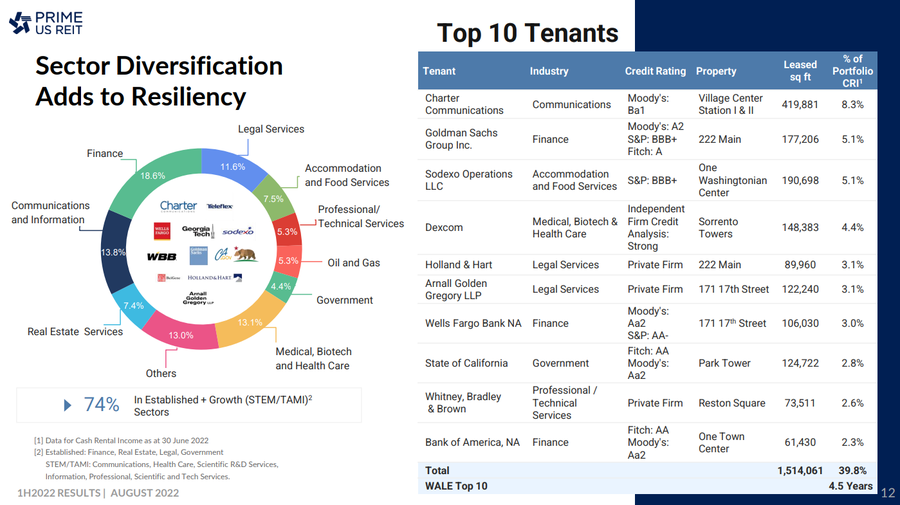
Task: Click the Sodexo logo in the chart
Action: 238,231
